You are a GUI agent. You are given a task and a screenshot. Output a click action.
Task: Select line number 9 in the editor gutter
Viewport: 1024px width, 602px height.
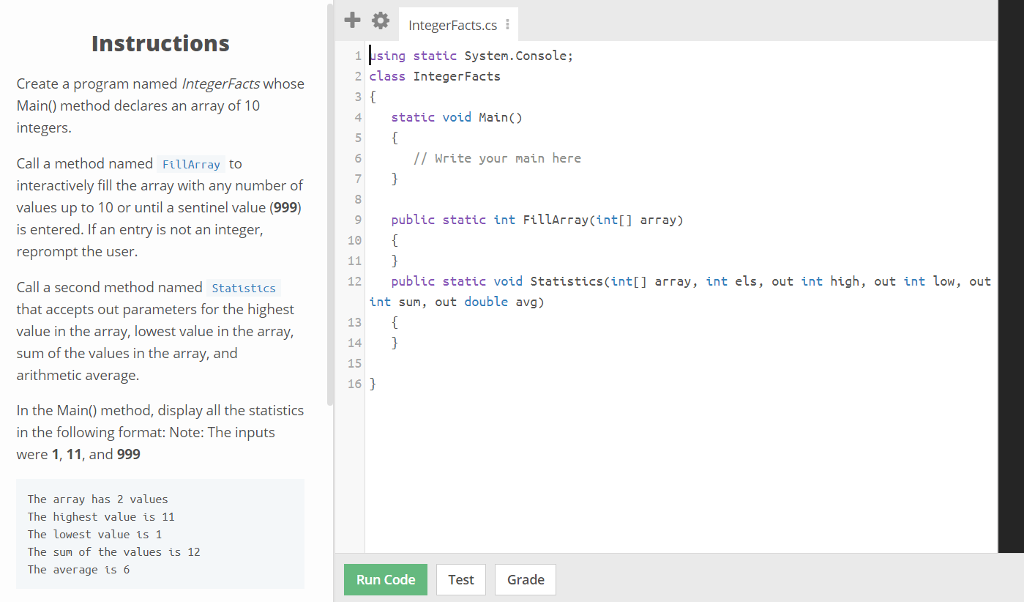[356, 219]
